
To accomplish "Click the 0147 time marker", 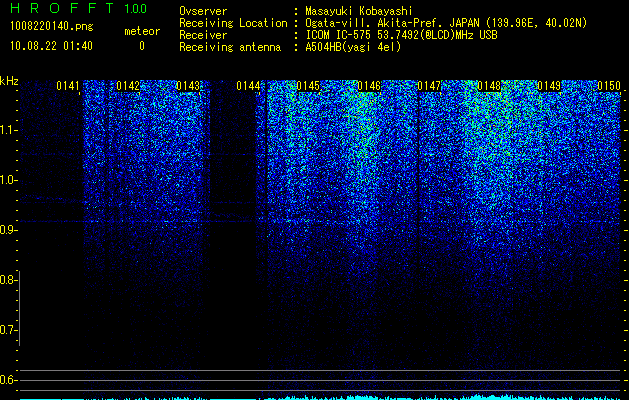I will point(429,86).
